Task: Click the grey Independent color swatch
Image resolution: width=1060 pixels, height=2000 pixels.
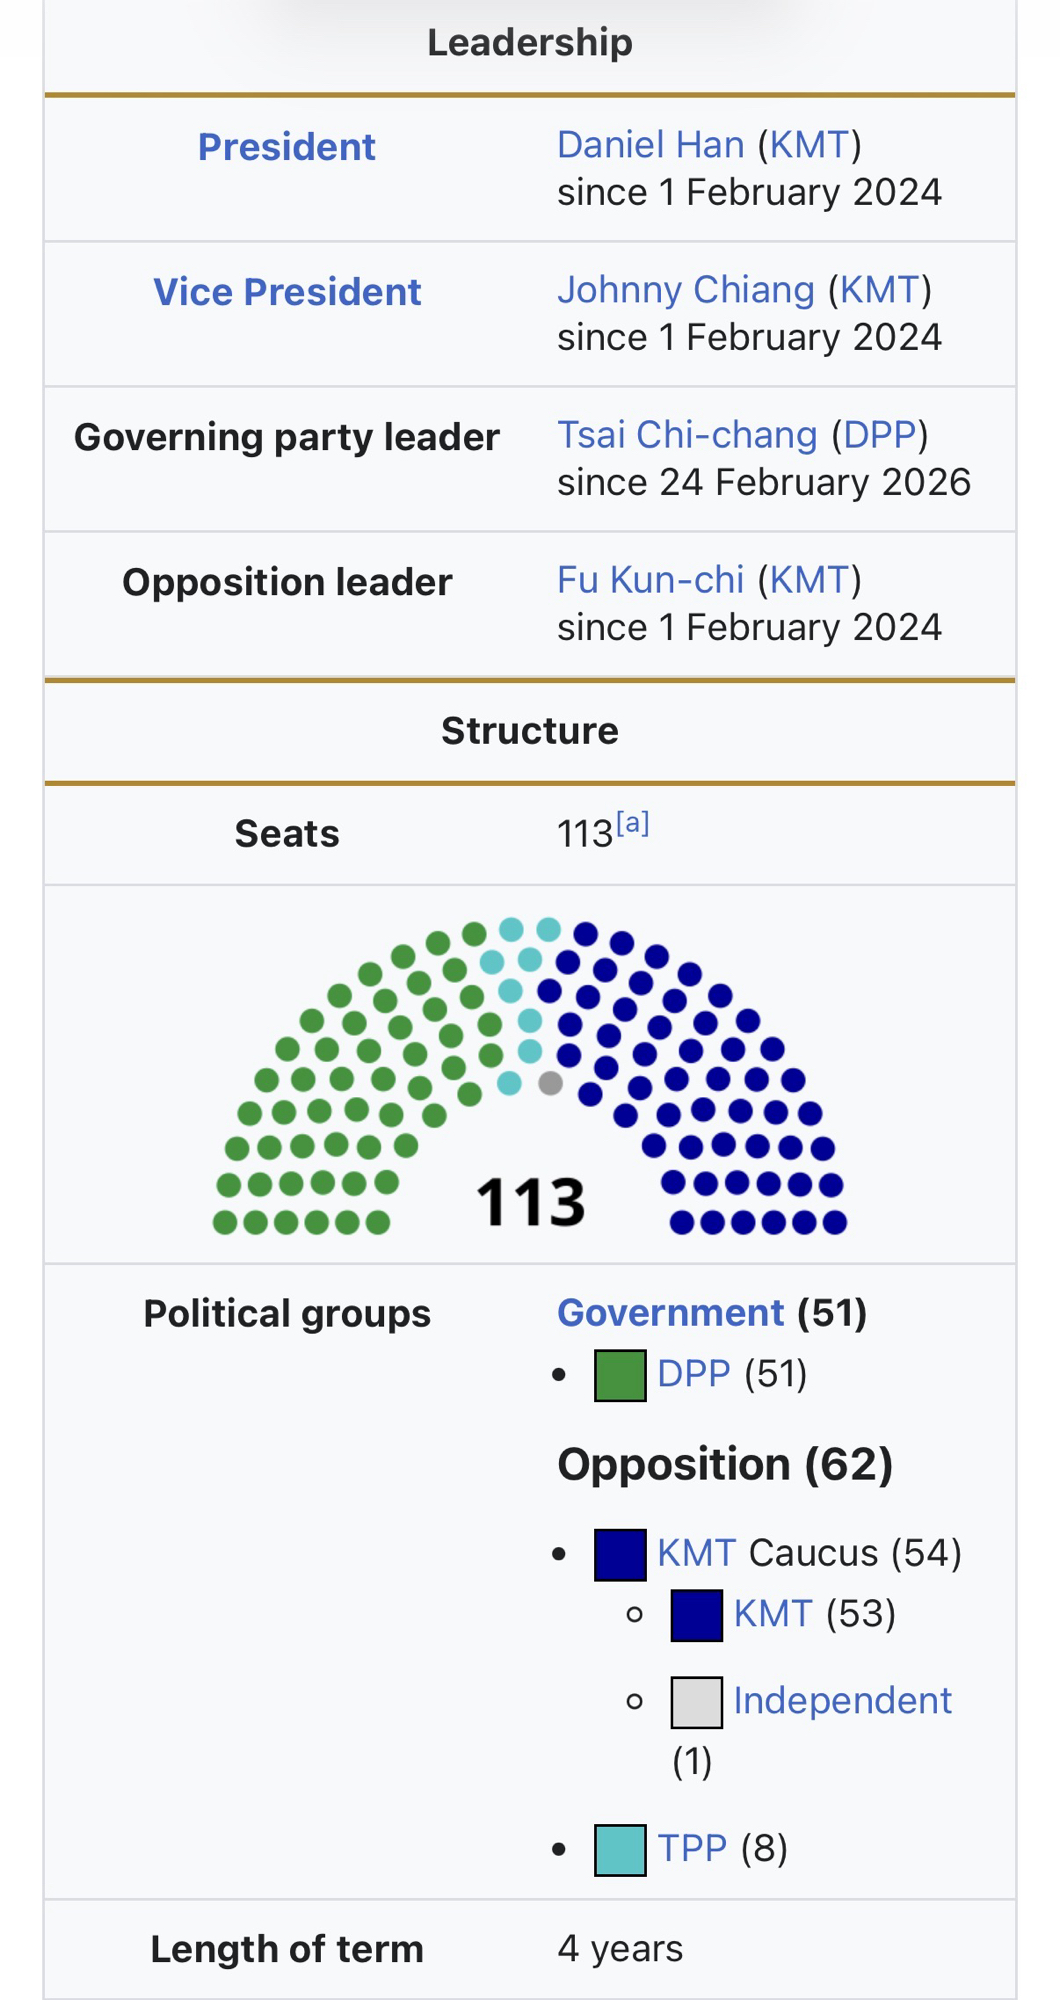Action: coord(697,1702)
